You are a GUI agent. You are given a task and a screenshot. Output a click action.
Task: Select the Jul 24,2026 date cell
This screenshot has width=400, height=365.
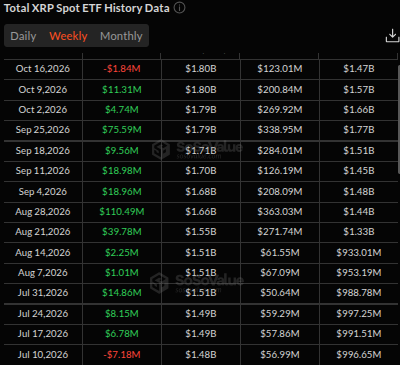[43, 314]
